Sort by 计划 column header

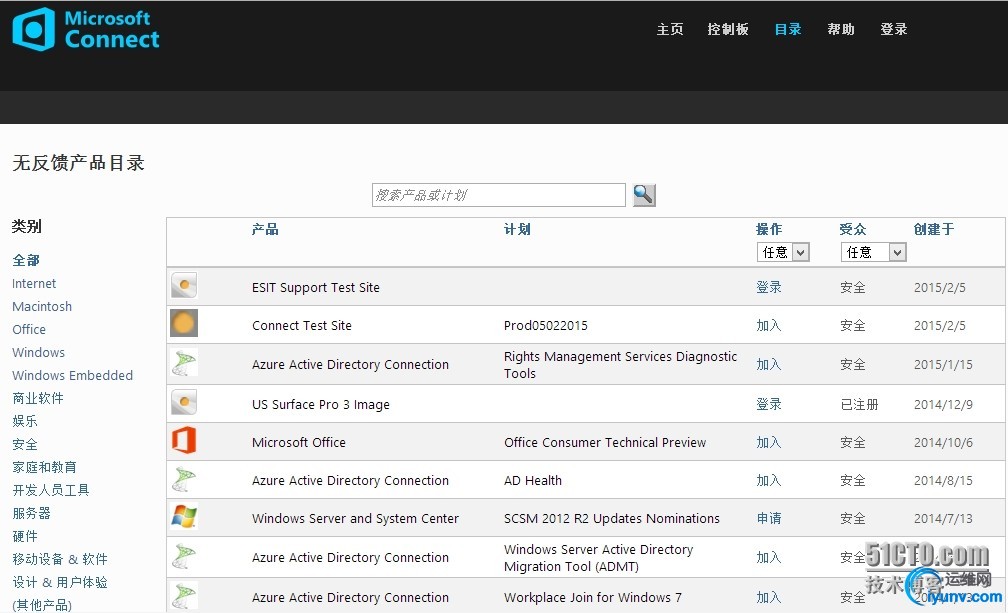pos(517,229)
